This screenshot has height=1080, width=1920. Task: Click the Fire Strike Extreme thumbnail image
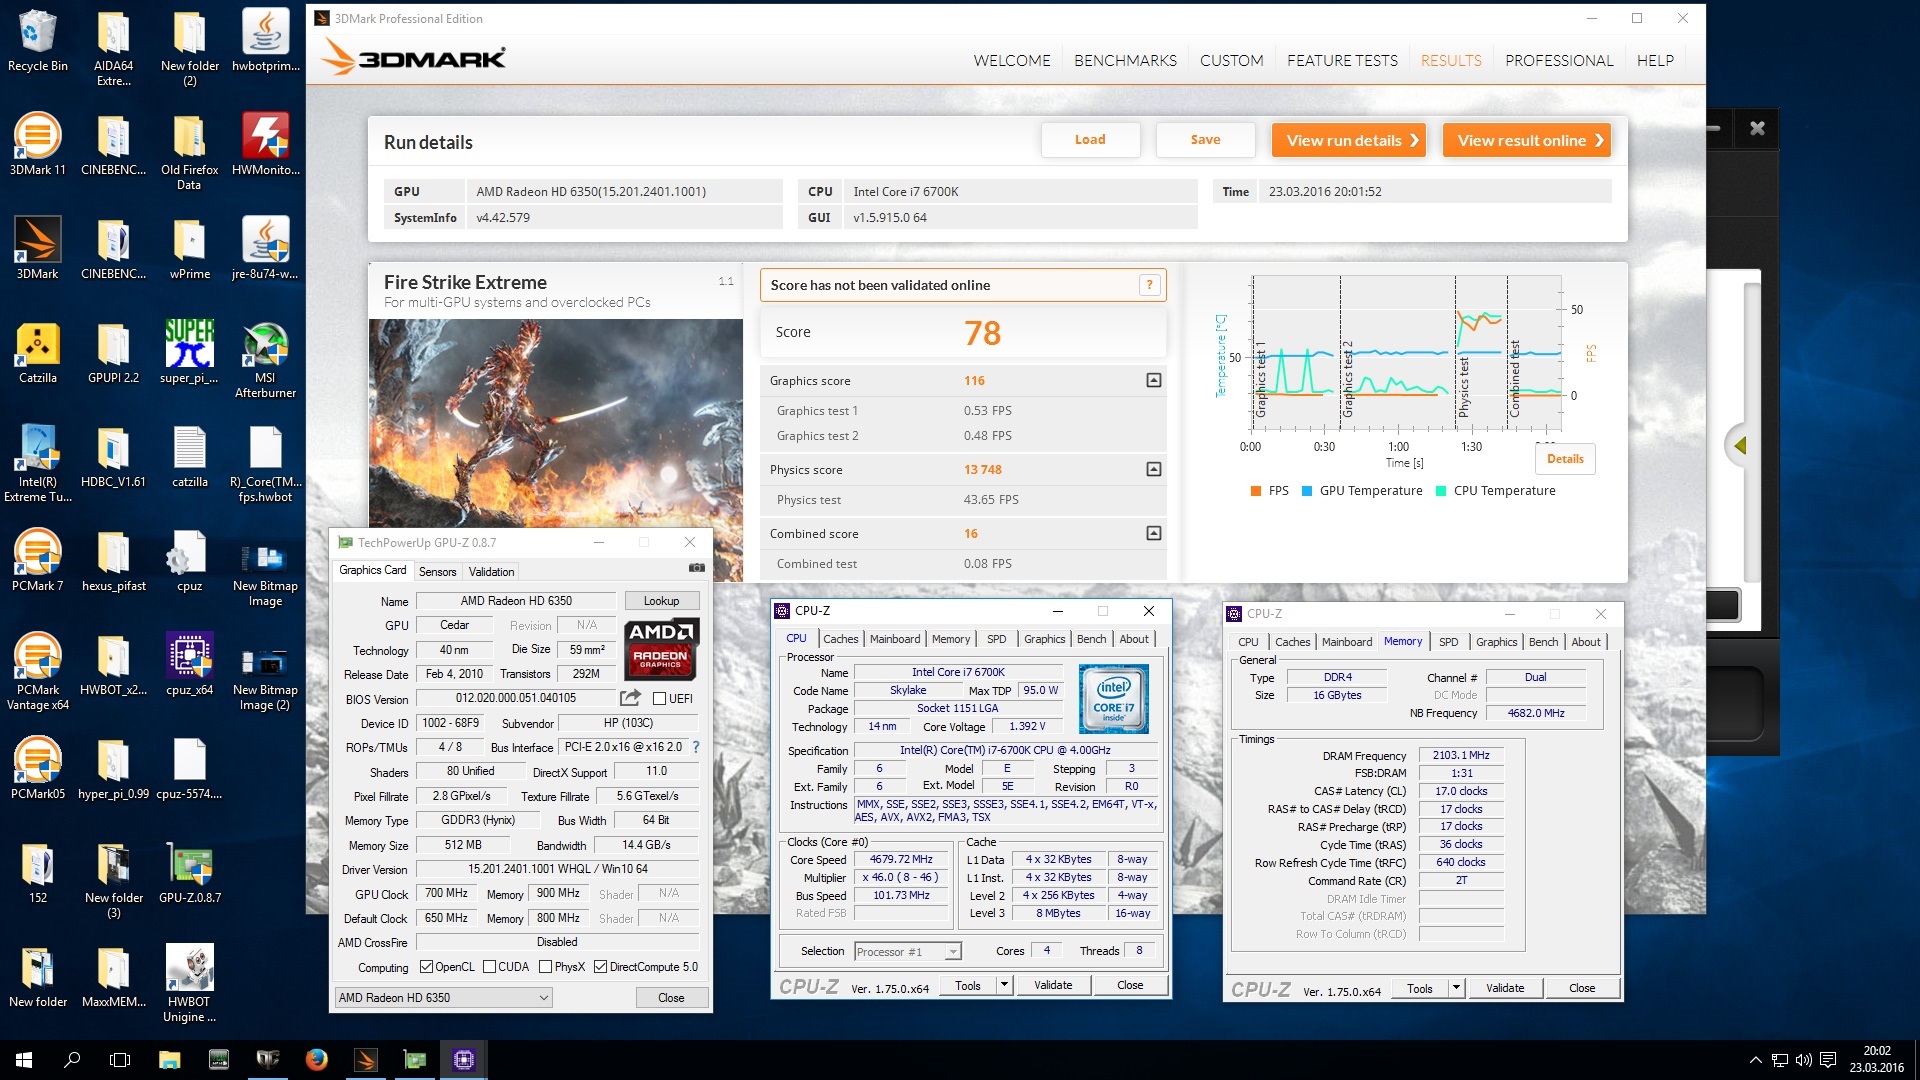tap(556, 423)
